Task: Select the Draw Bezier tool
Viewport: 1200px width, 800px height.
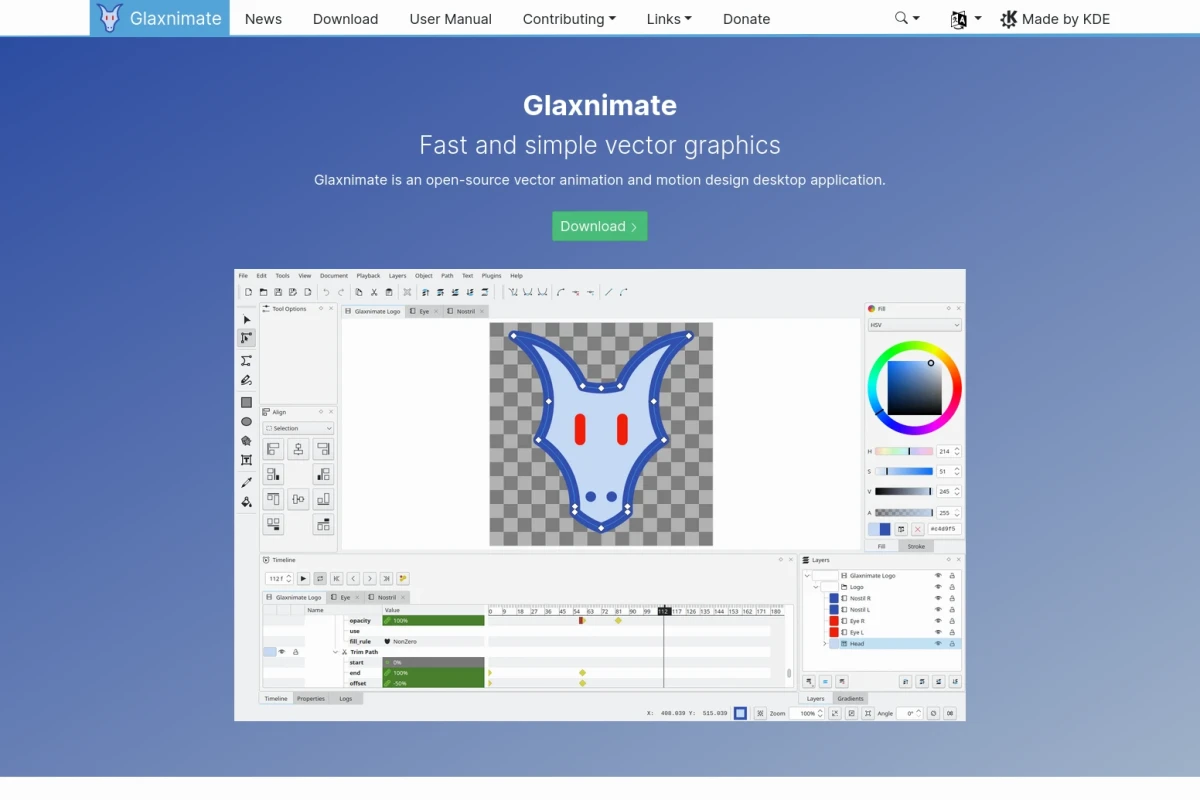Action: [246, 360]
